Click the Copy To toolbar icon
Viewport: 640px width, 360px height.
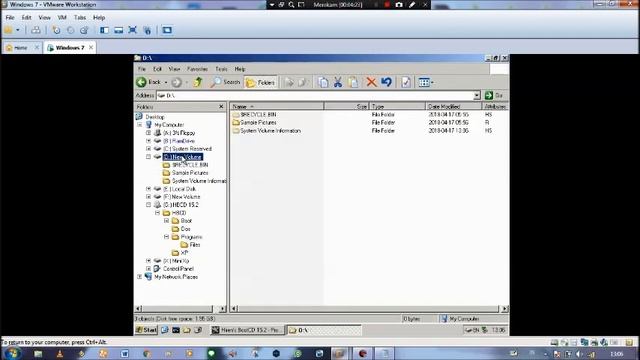click(302, 82)
